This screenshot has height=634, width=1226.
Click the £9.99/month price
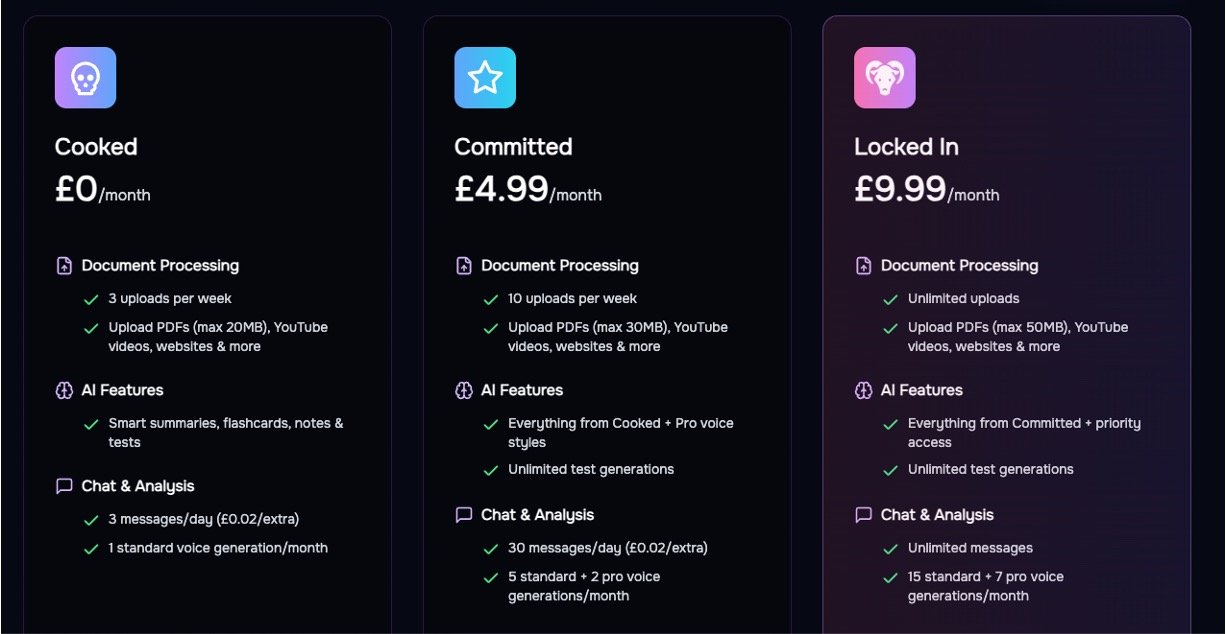pyautogui.click(x=927, y=189)
